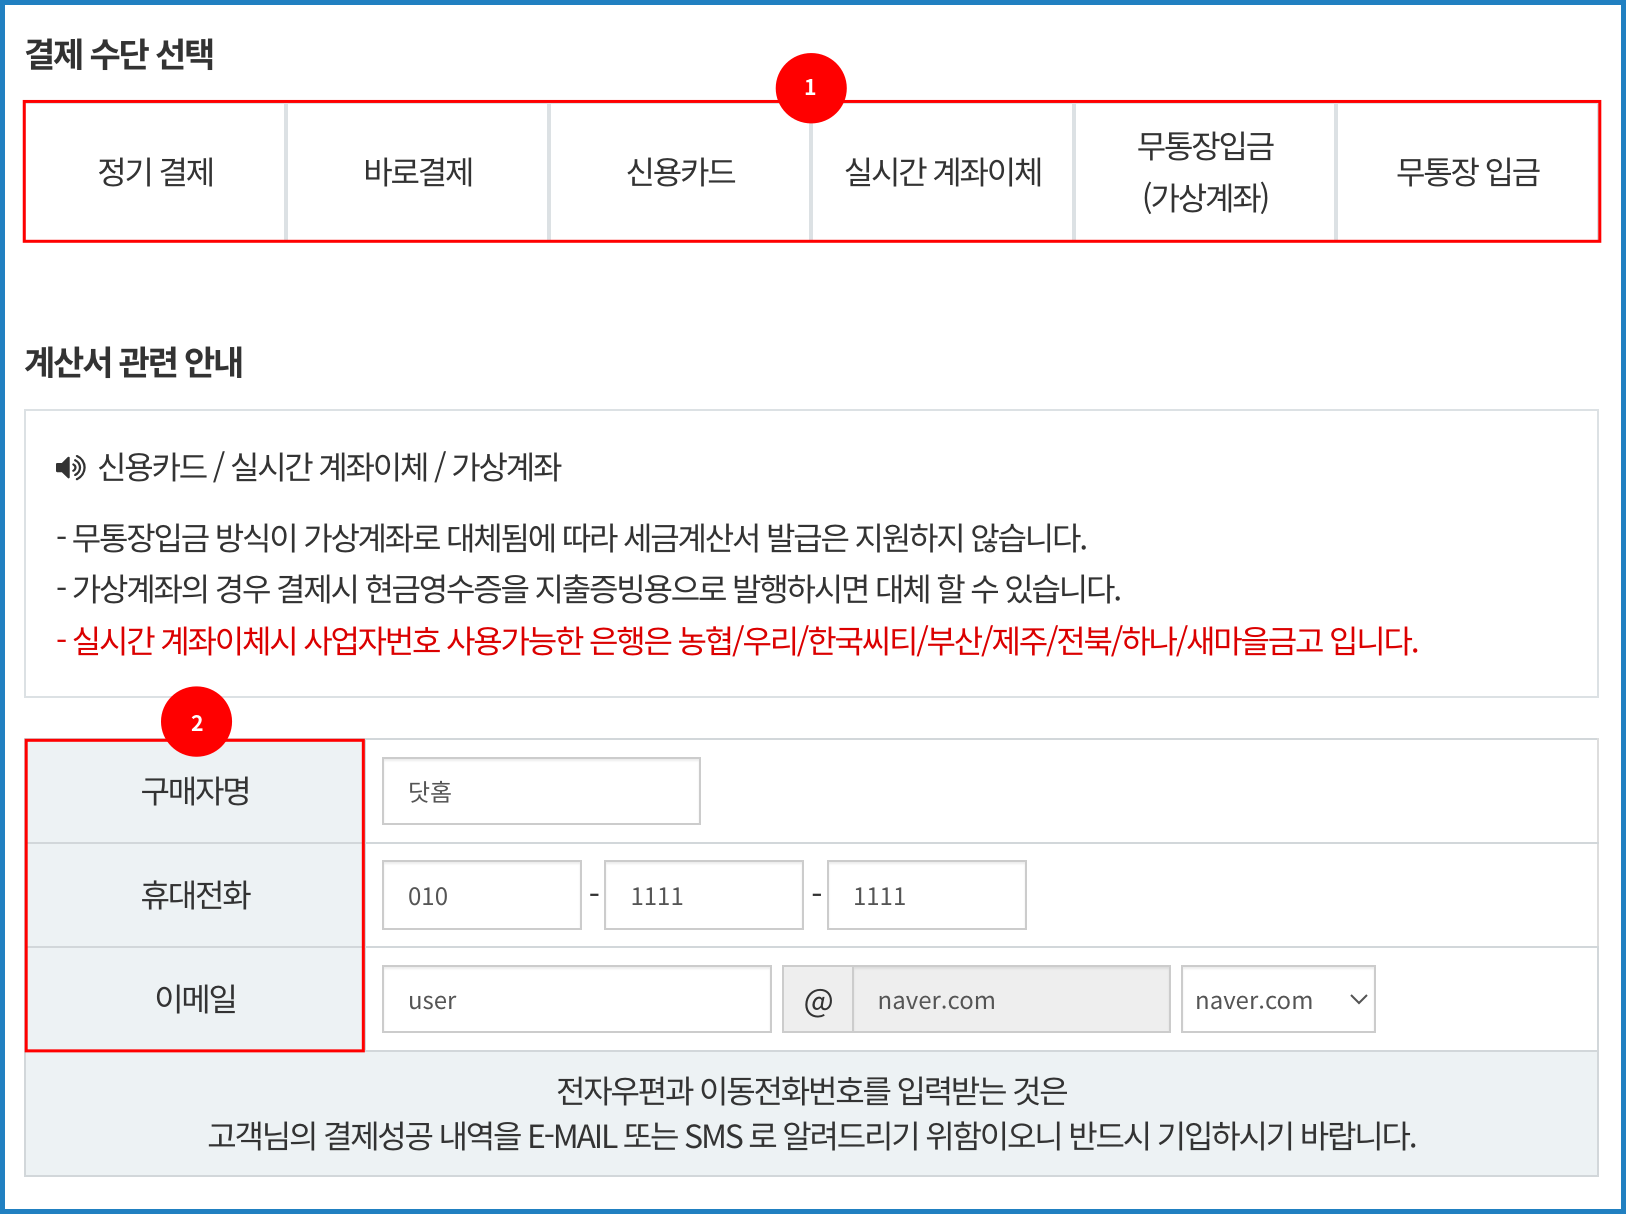Viewport: 1626px width, 1214px height.
Task: Click the disabled naver.com domain field
Action: [x=1010, y=999]
